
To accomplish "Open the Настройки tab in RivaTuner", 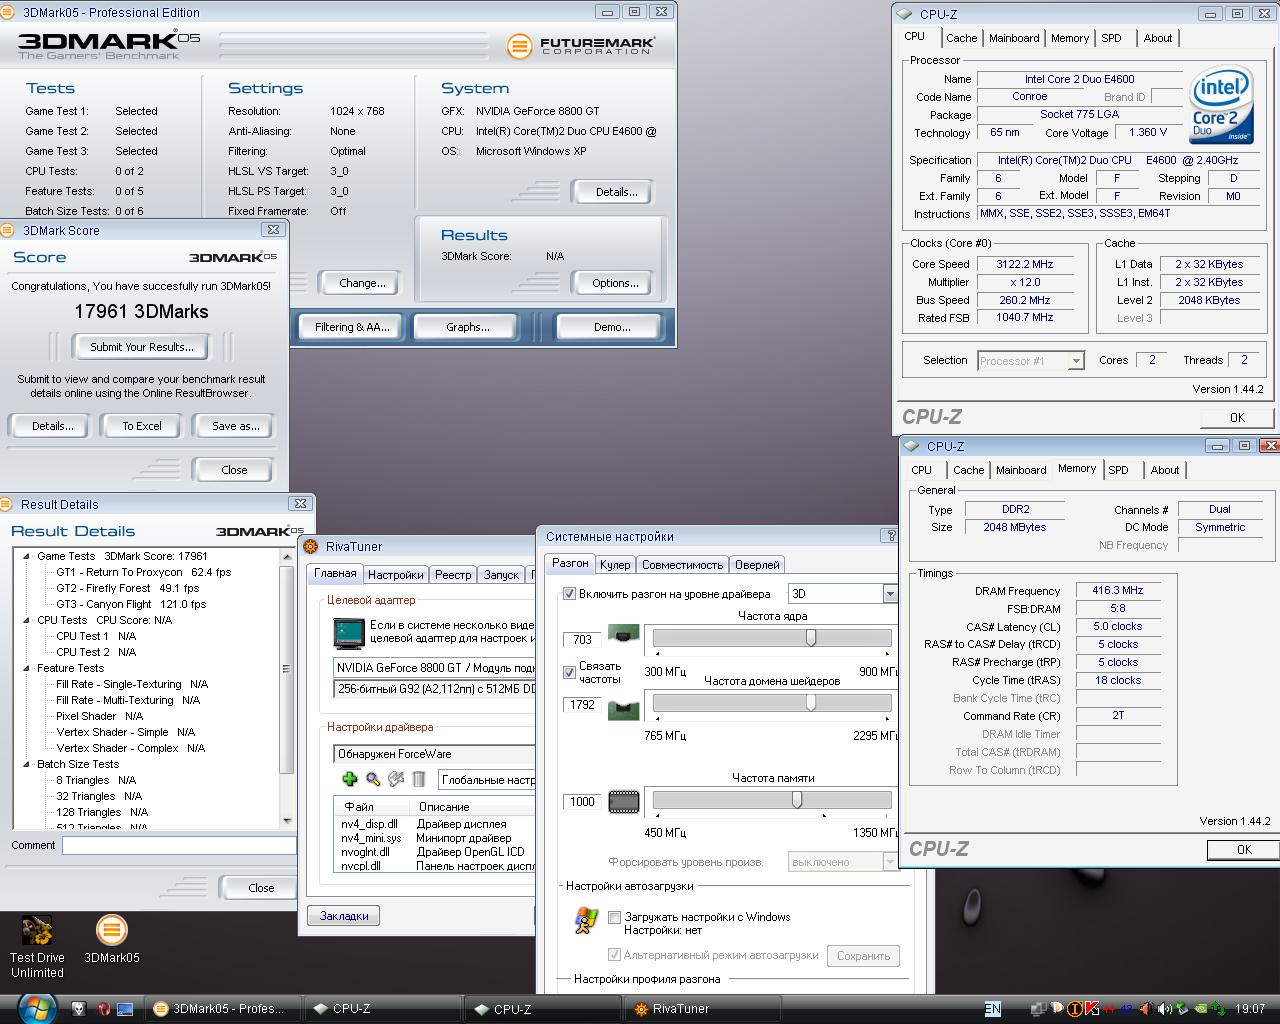I will click(395, 575).
